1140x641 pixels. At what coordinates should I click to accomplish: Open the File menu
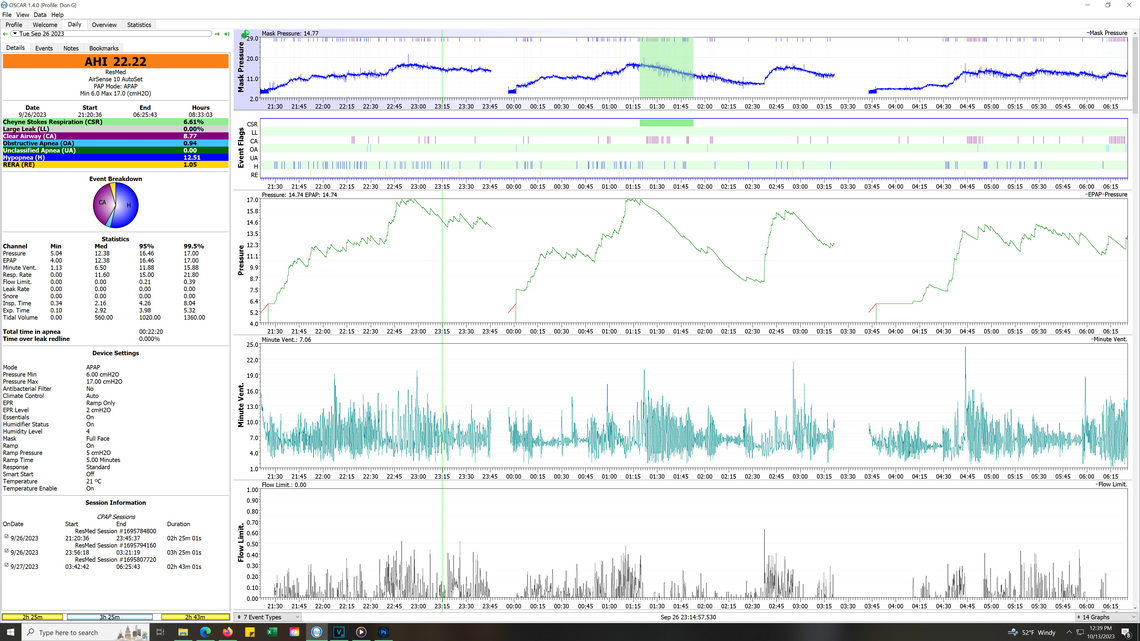[x=7, y=15]
